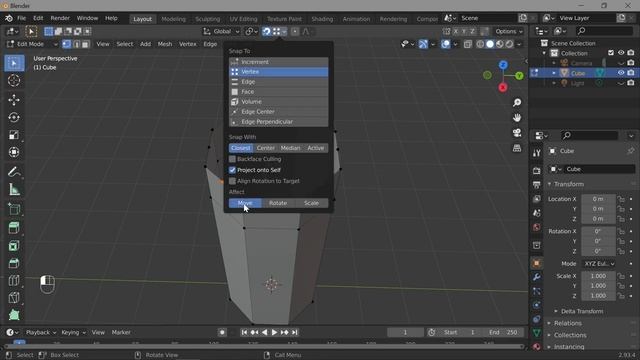Open the Options dropdown

(x=509, y=31)
